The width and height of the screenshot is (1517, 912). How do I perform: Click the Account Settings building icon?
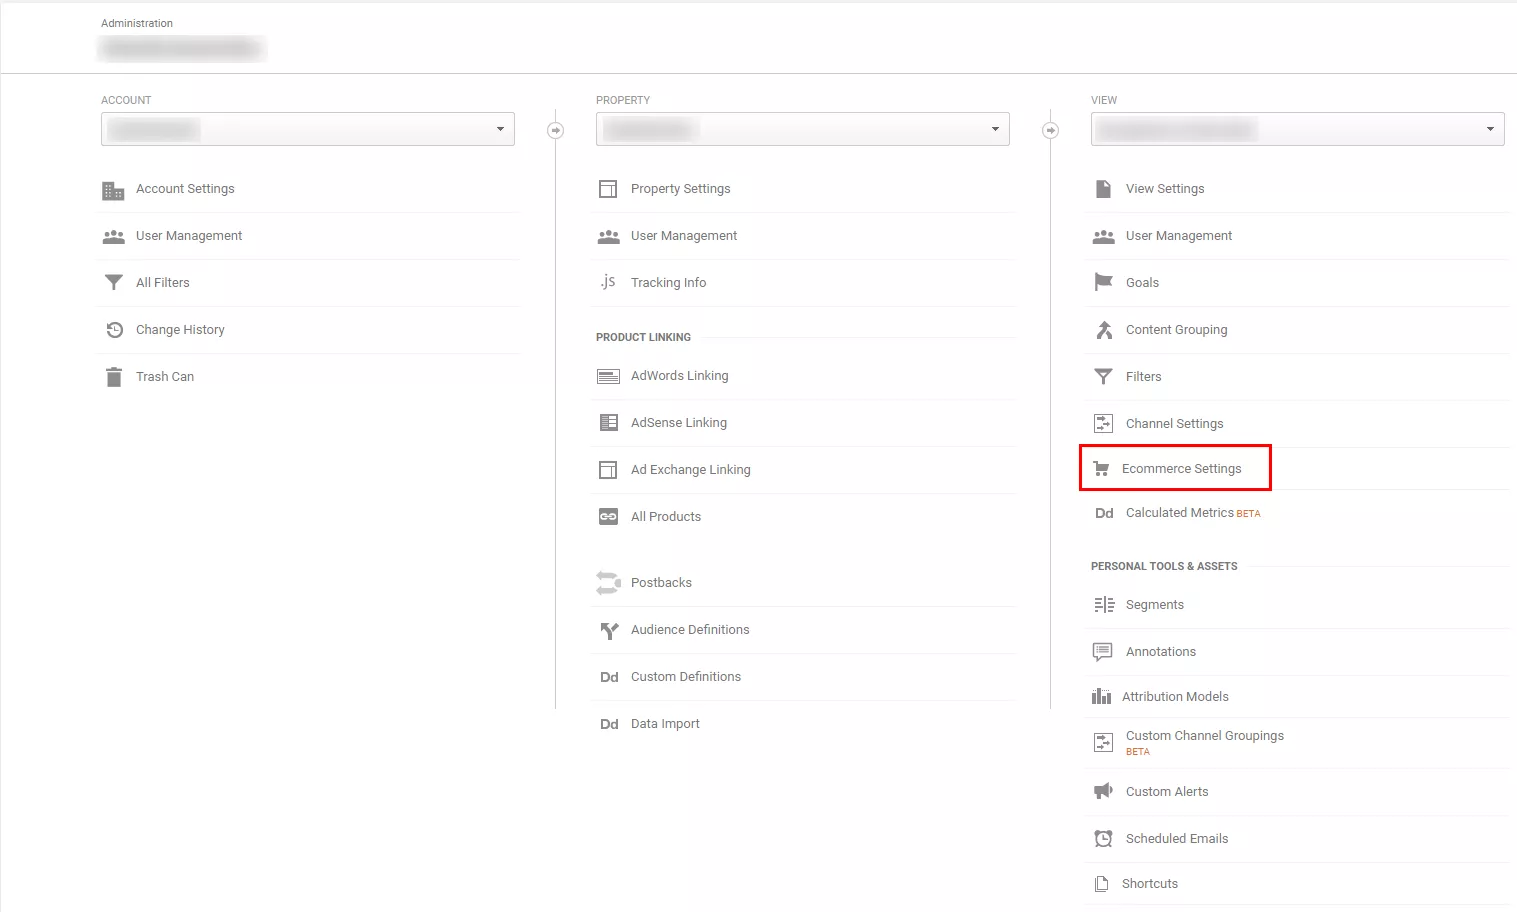click(113, 190)
